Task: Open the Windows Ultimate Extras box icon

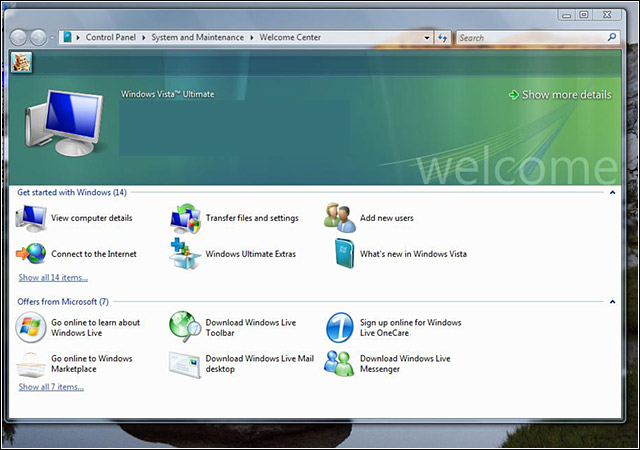Action: pos(185,254)
